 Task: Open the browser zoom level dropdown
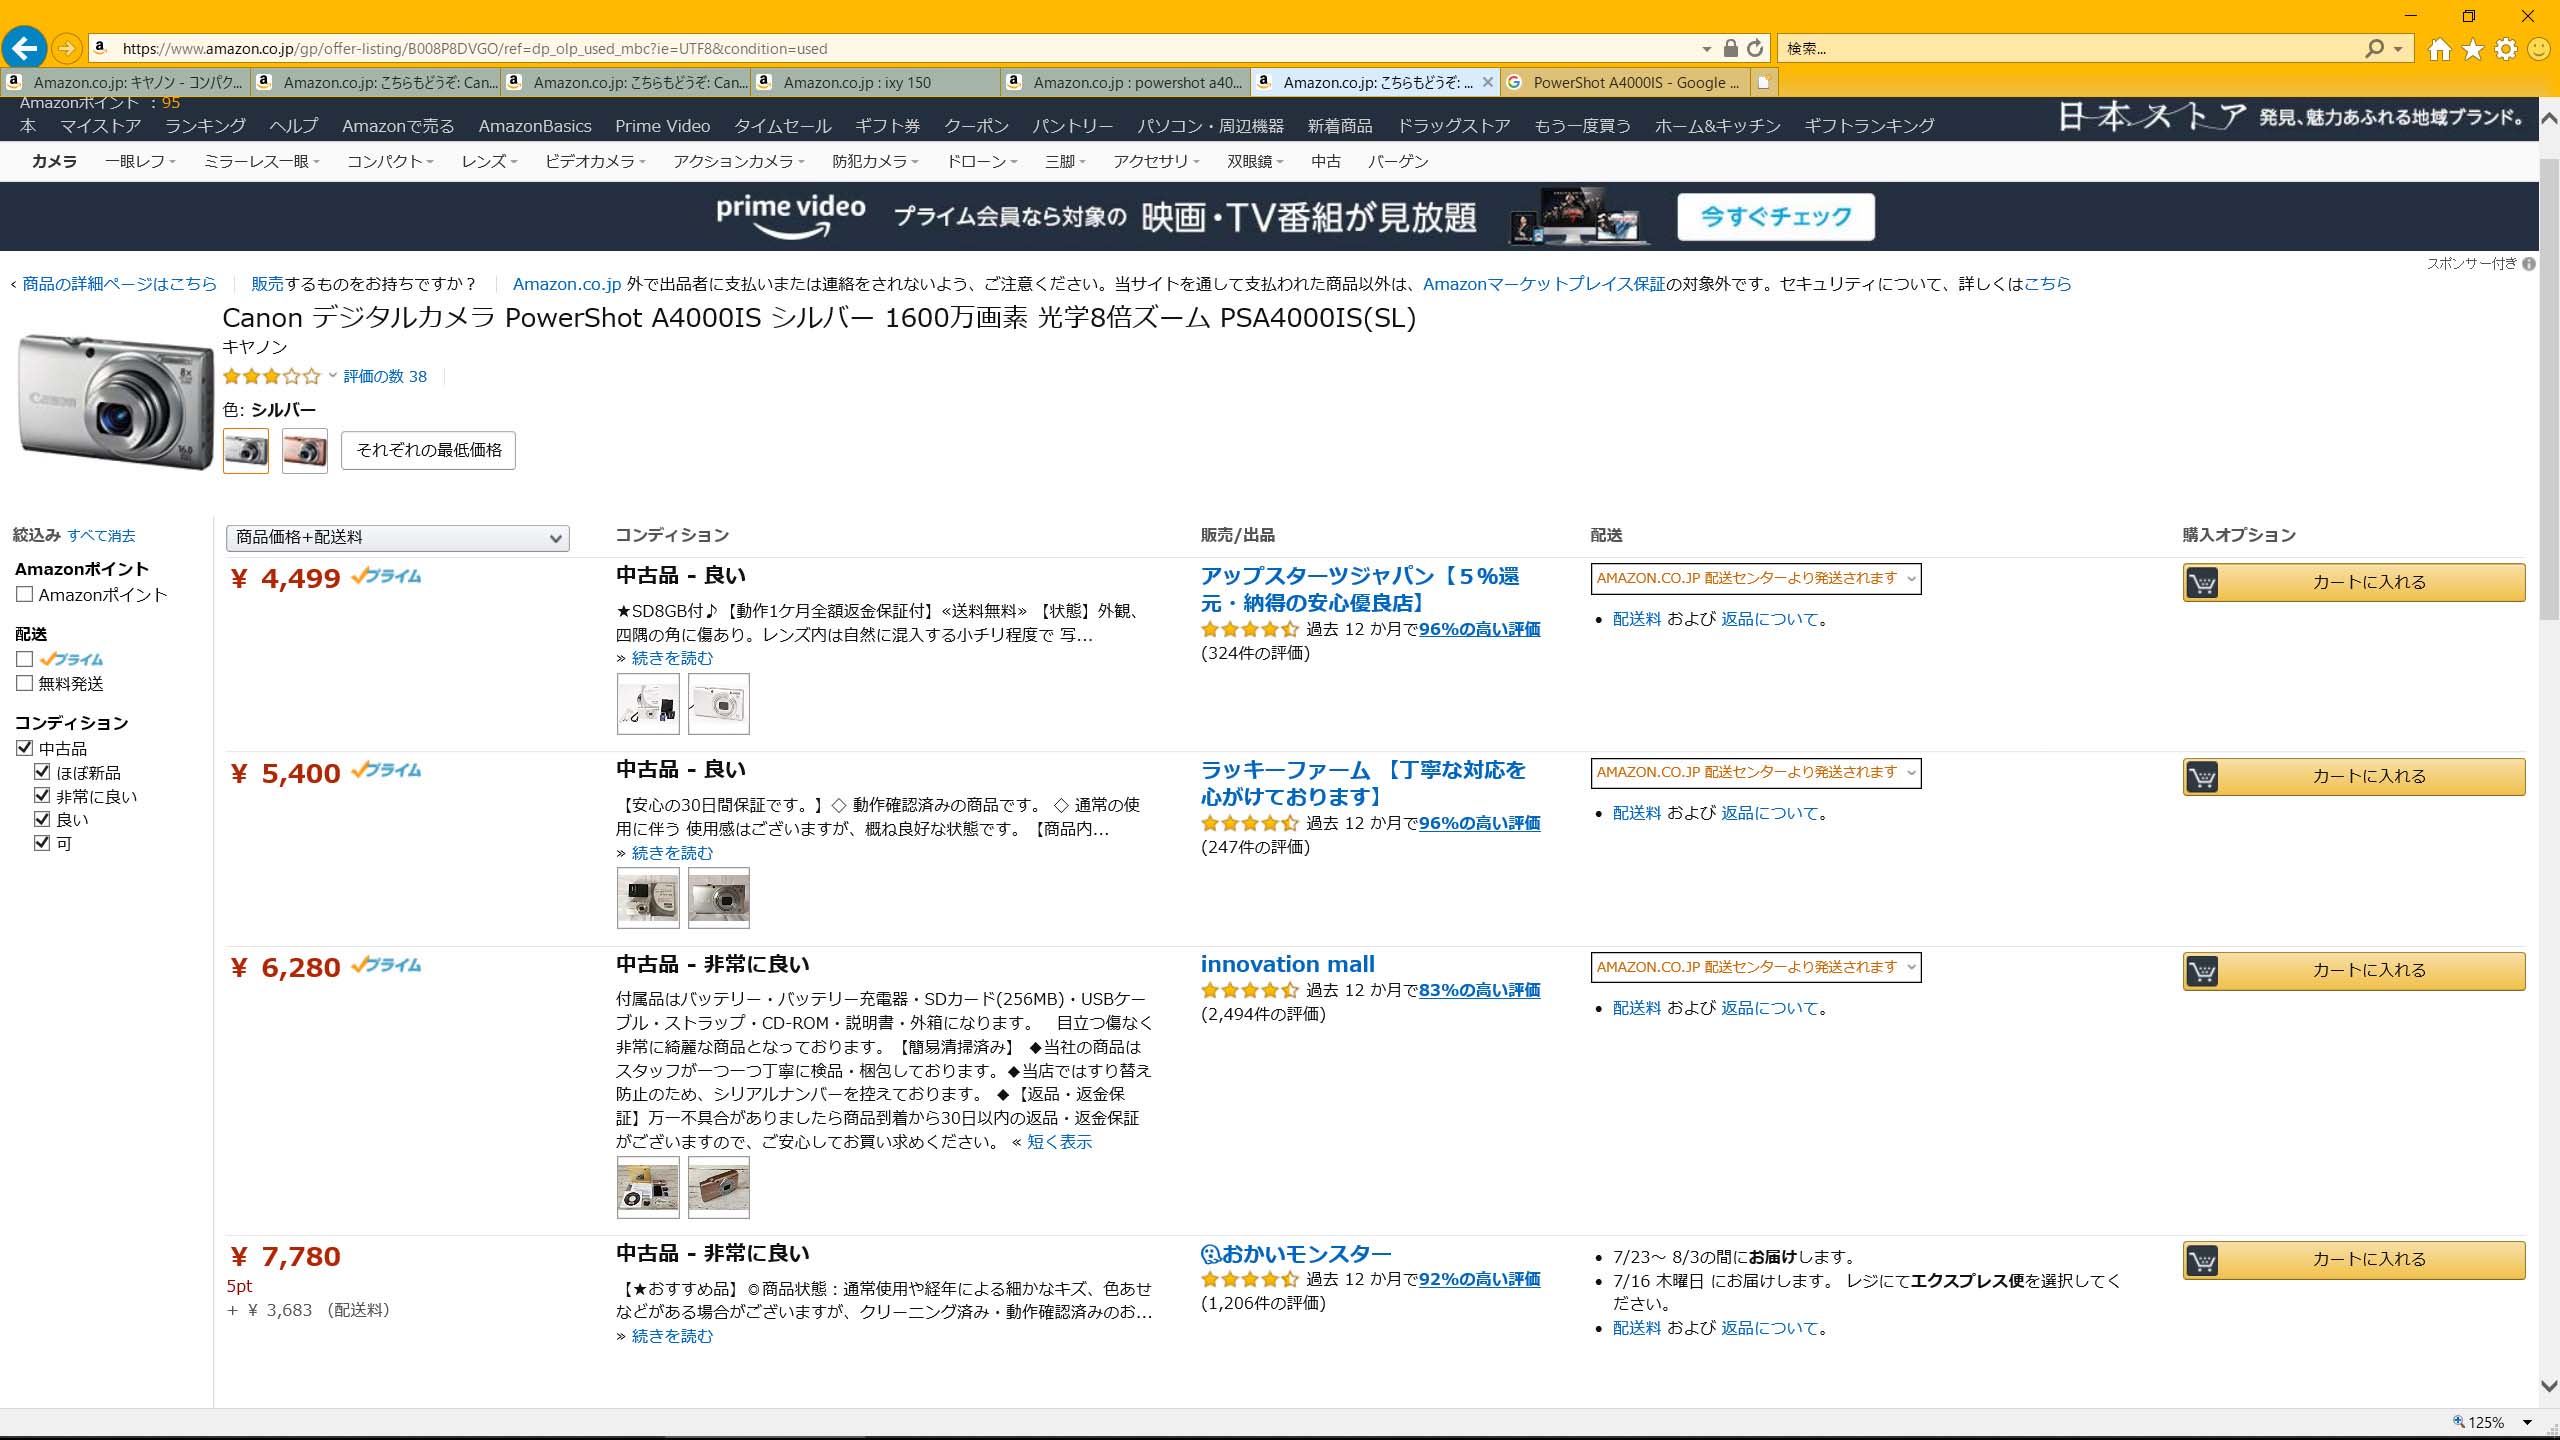pos(2528,1422)
